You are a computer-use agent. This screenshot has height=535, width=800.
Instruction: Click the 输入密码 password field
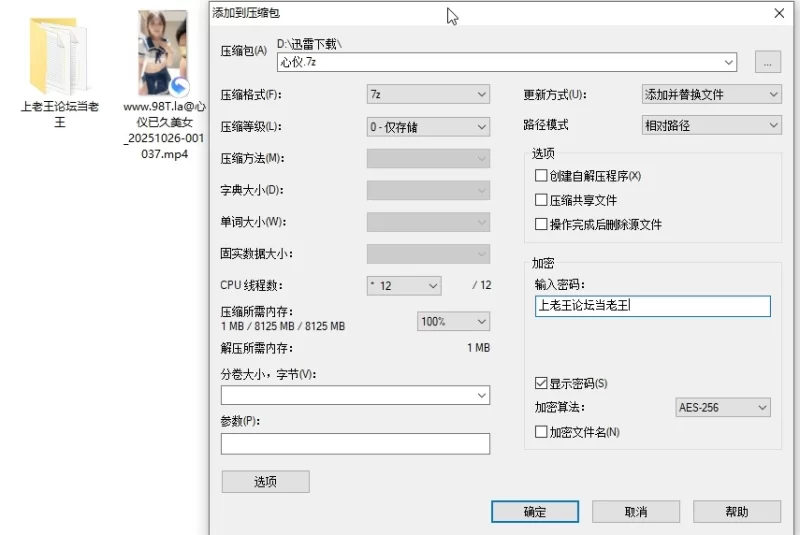653,306
